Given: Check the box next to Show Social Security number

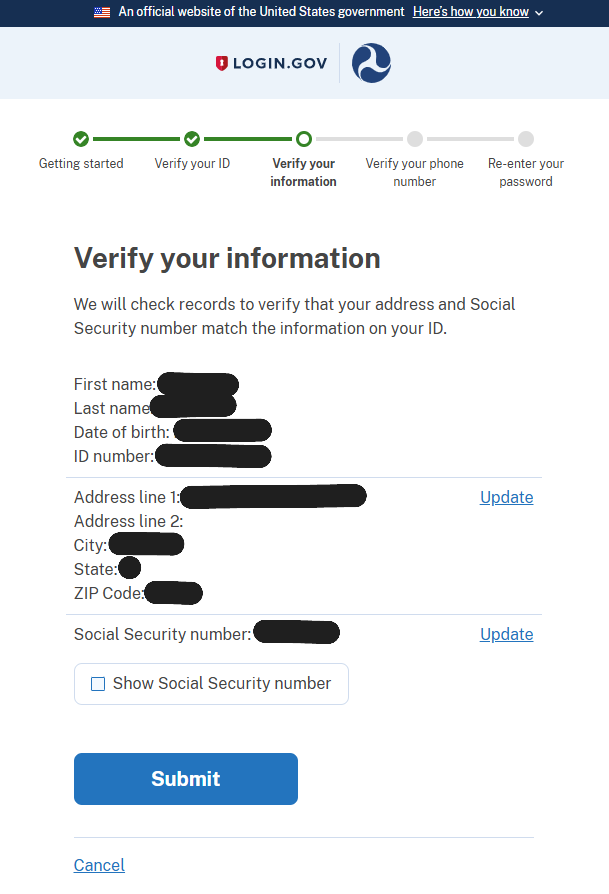Looking at the screenshot, I should pyautogui.click(x=98, y=683).
